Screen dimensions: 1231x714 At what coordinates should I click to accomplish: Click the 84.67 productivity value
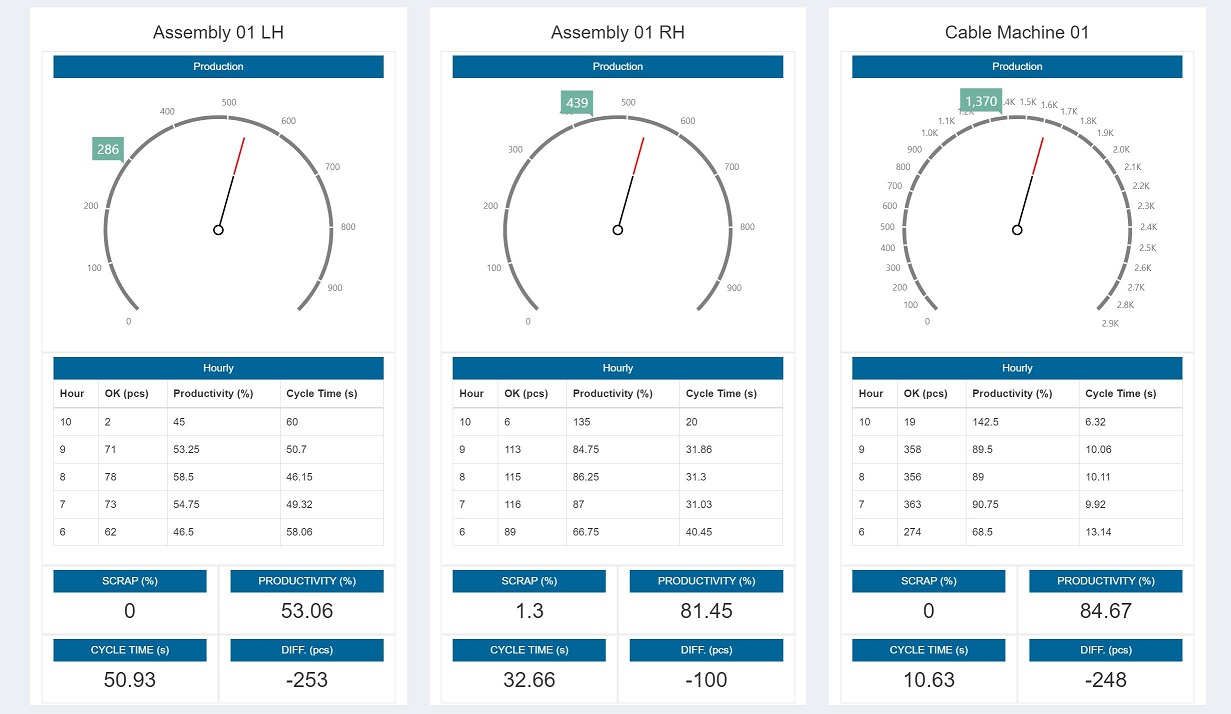1105,611
